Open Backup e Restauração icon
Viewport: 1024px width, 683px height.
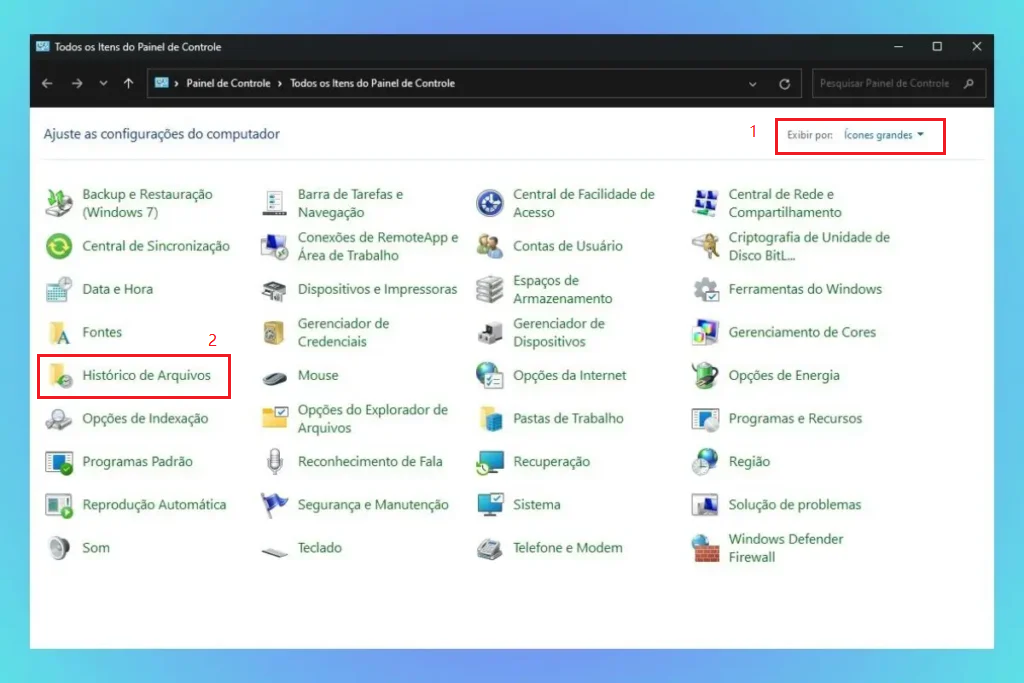(x=59, y=203)
